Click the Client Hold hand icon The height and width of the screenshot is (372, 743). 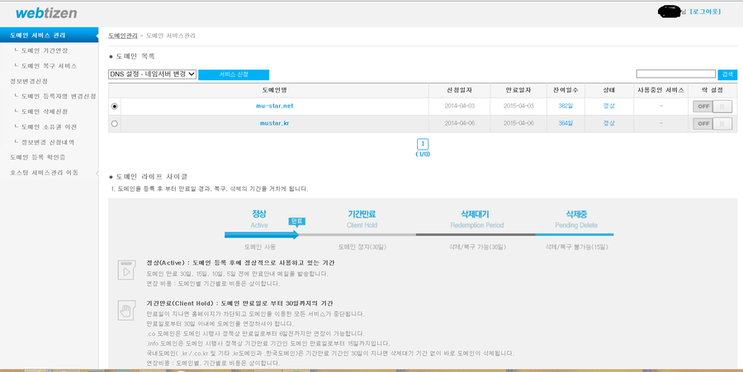(127, 310)
